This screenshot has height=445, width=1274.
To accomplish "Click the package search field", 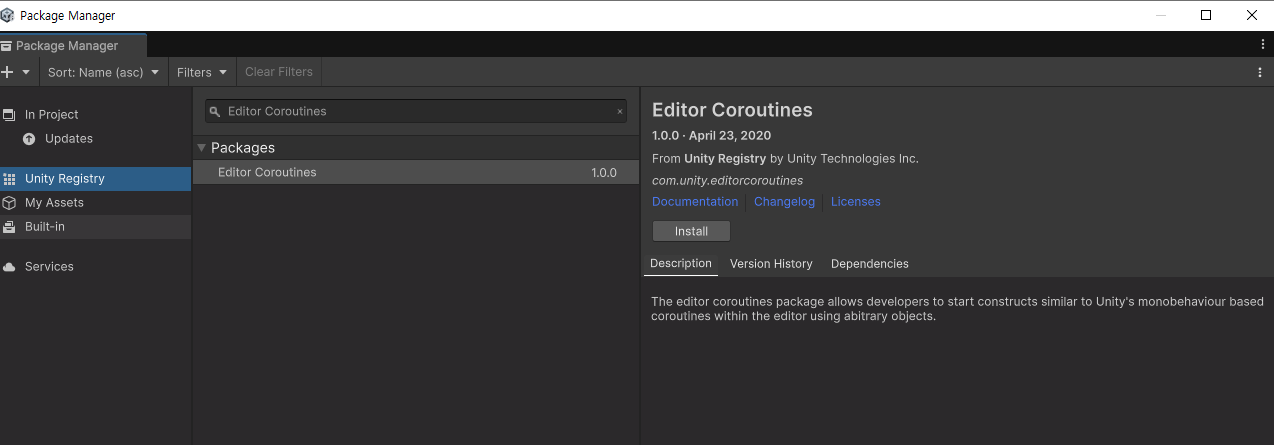I will point(417,111).
